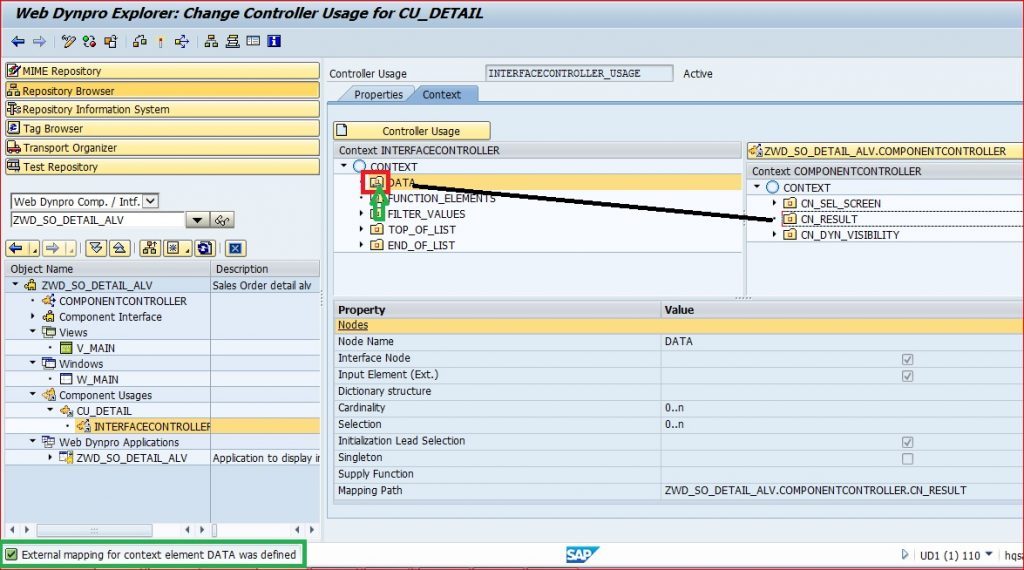1024x570 pixels.
Task: Close the object browser with X icon
Action: 235,248
